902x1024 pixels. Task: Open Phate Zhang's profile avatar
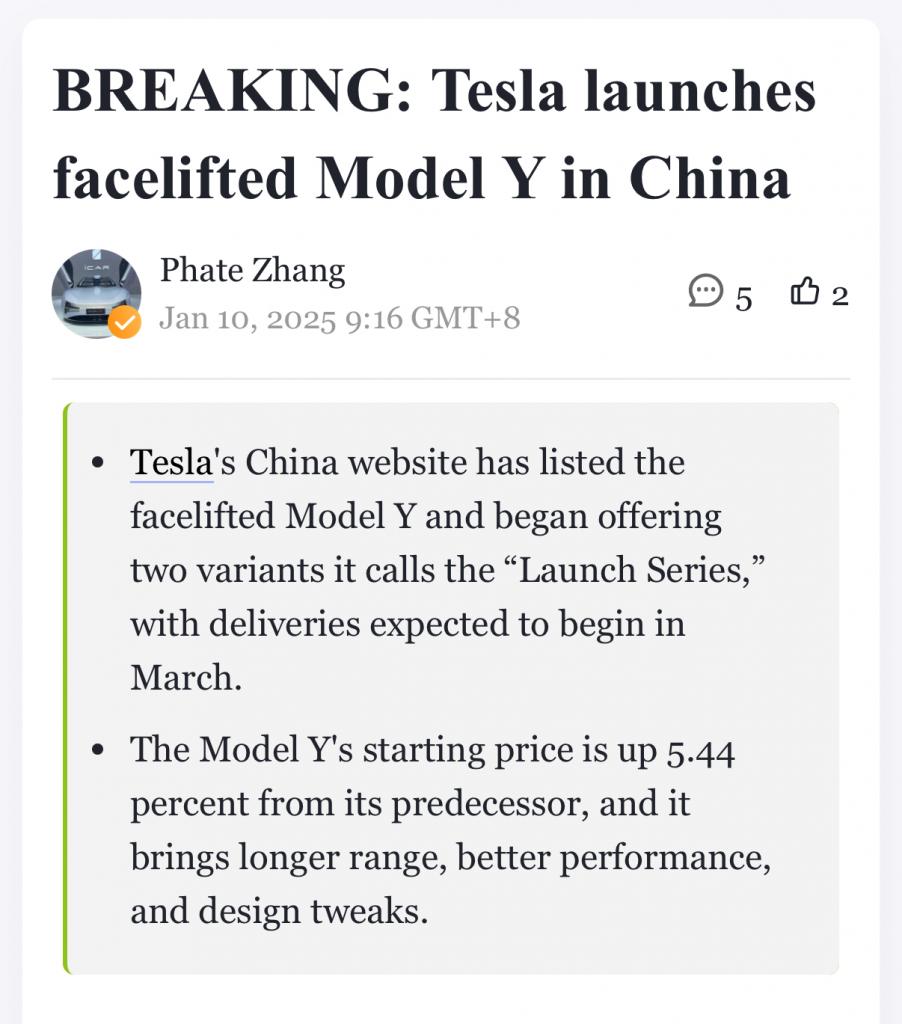coord(96,293)
